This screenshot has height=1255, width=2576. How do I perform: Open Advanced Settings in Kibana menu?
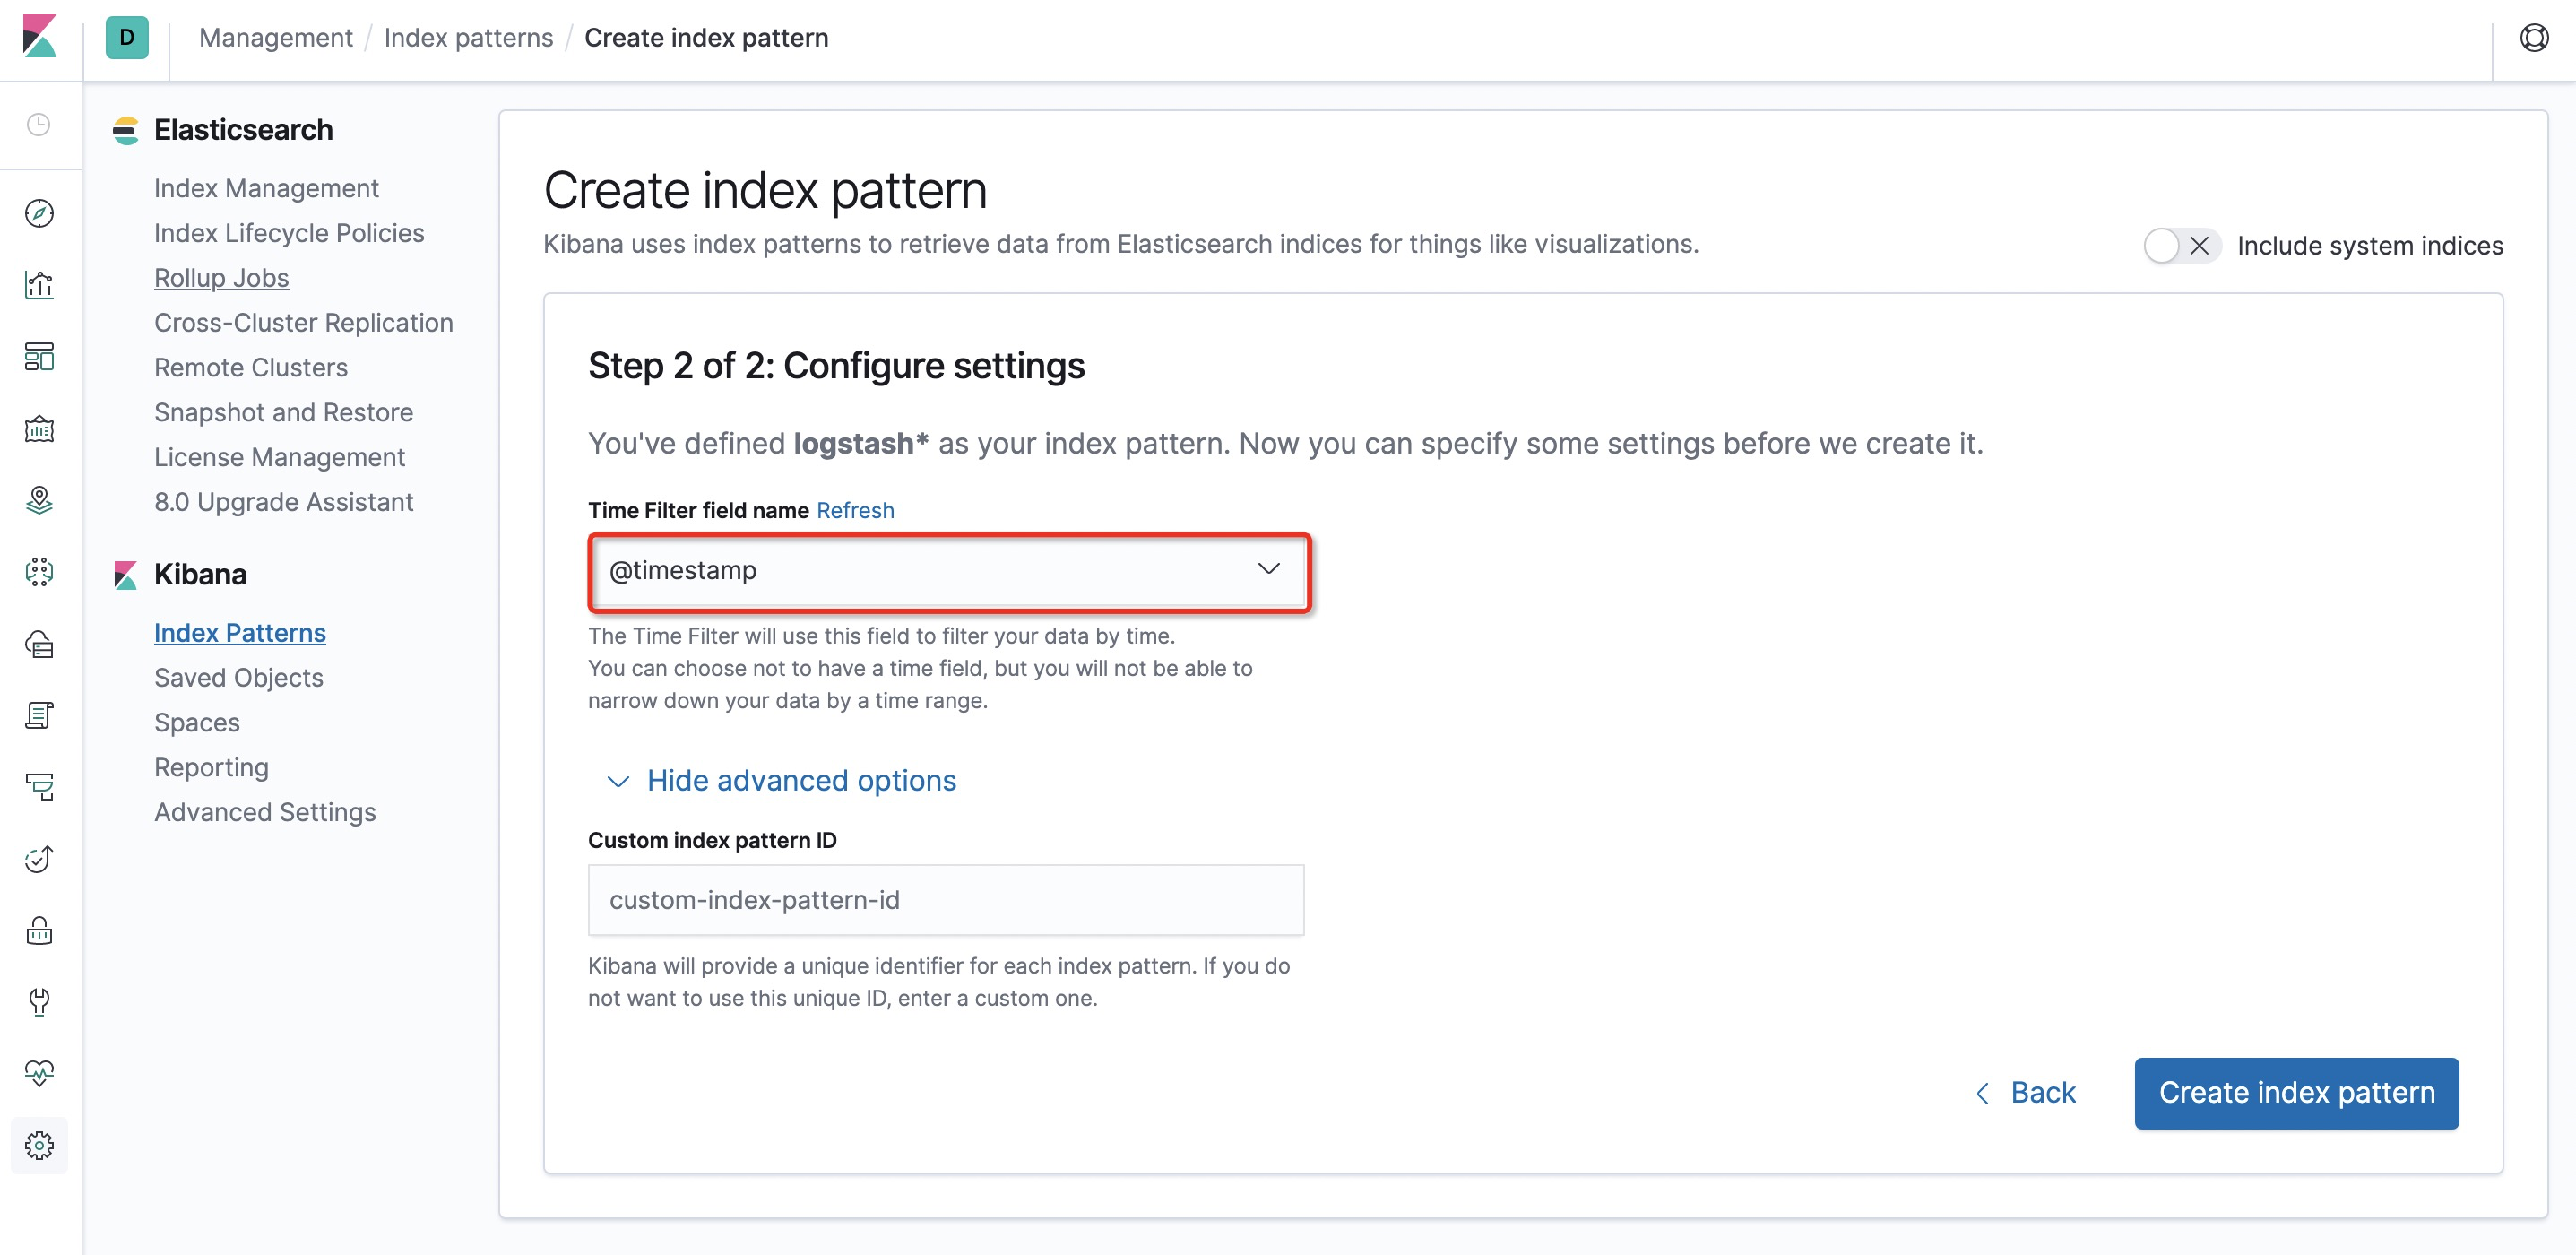tap(264, 812)
